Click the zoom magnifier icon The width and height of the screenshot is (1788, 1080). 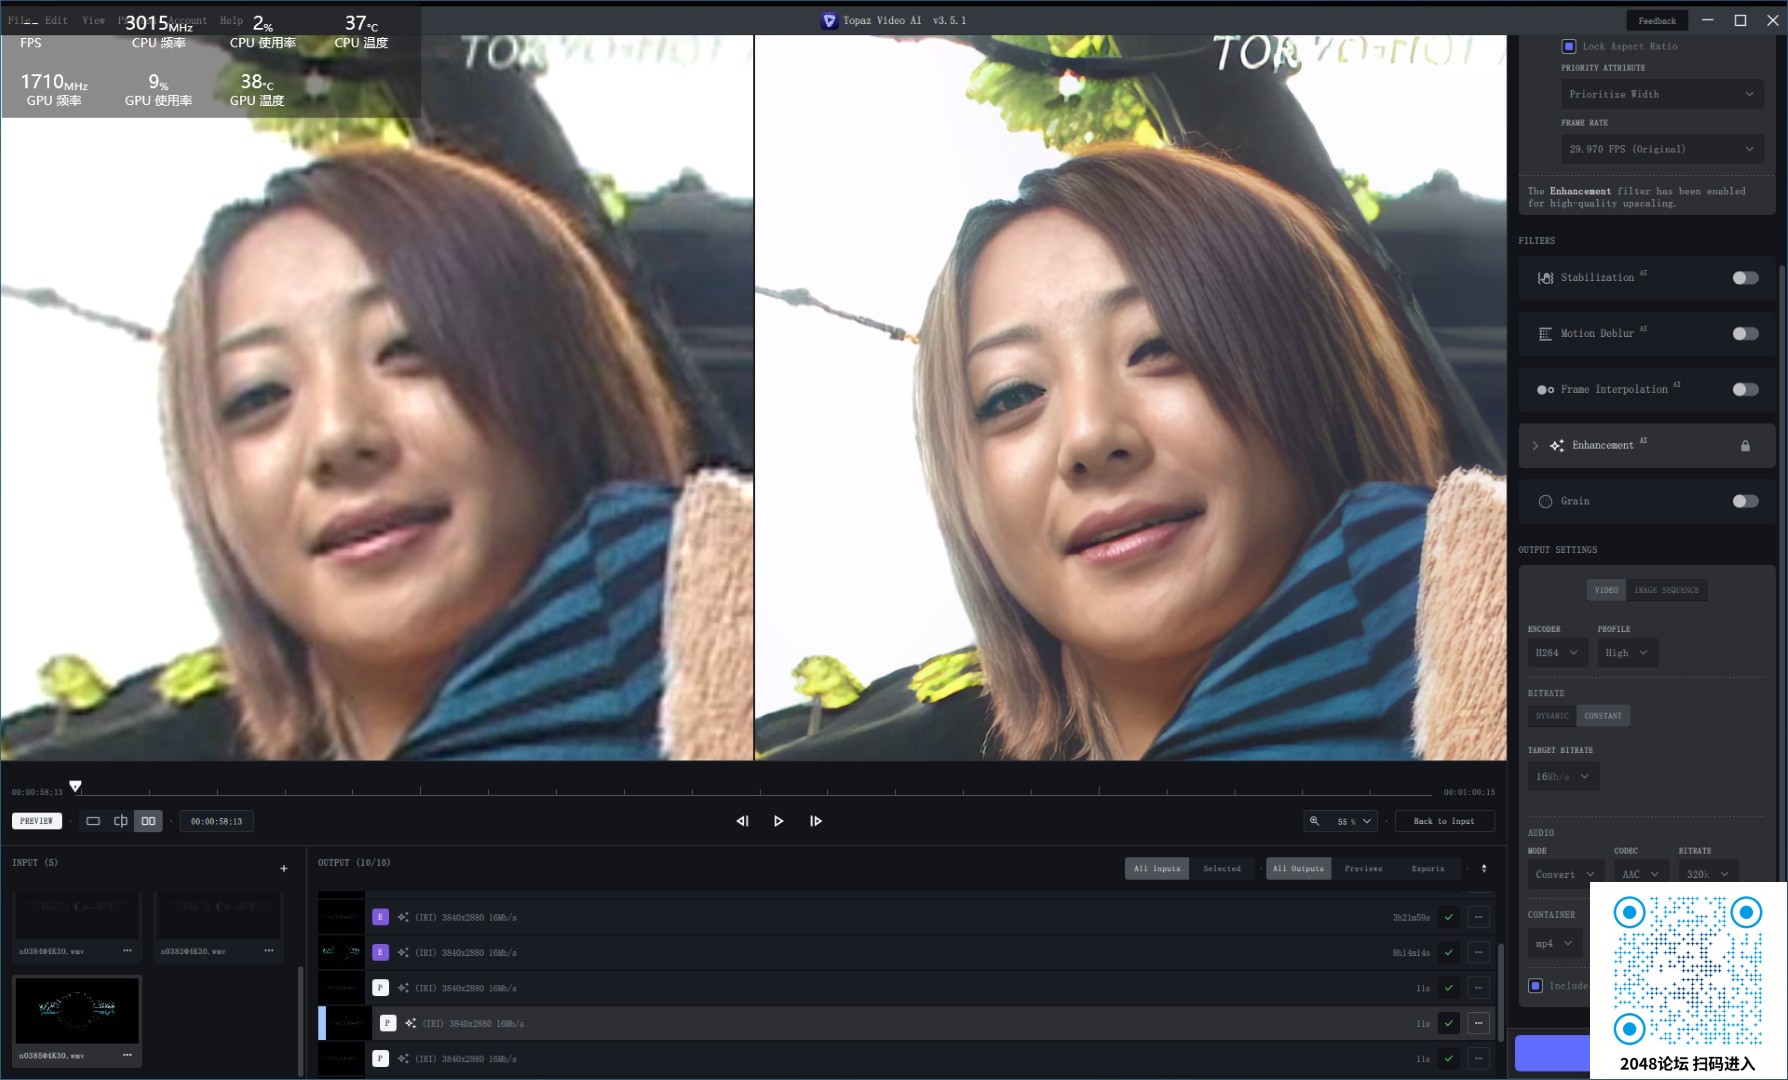(1315, 821)
